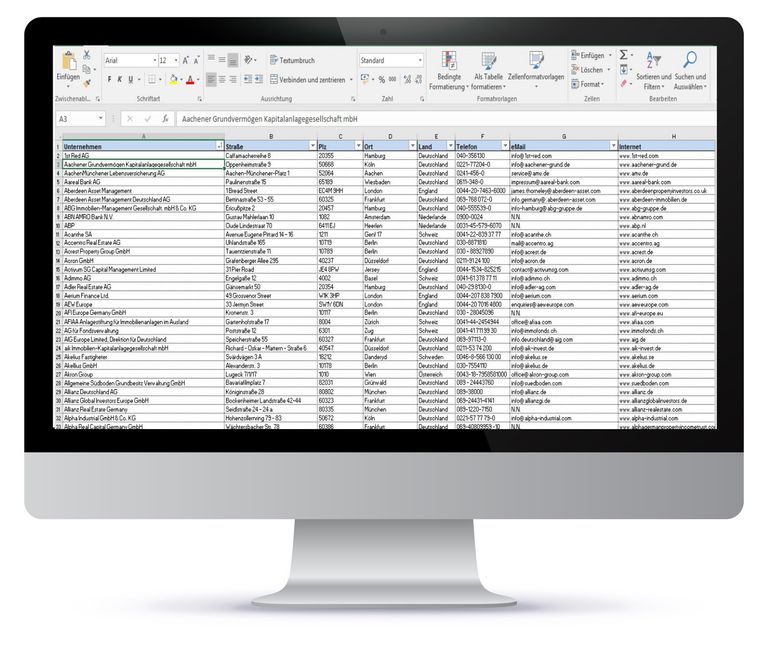Increase decimal places icon

[407, 79]
